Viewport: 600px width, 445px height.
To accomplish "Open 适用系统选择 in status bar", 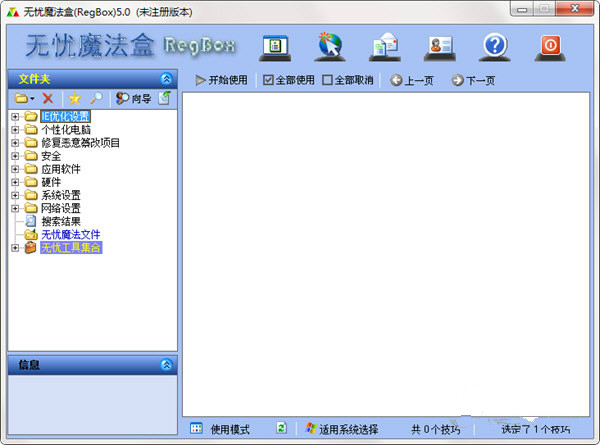I will (342, 429).
